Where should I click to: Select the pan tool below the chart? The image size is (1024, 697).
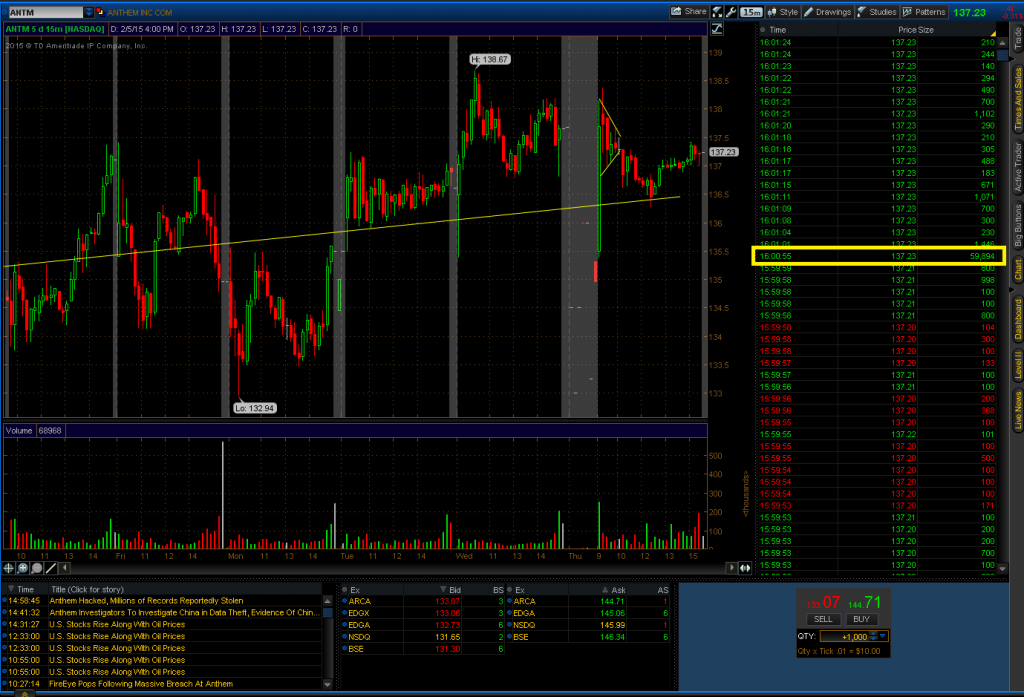pos(23,568)
